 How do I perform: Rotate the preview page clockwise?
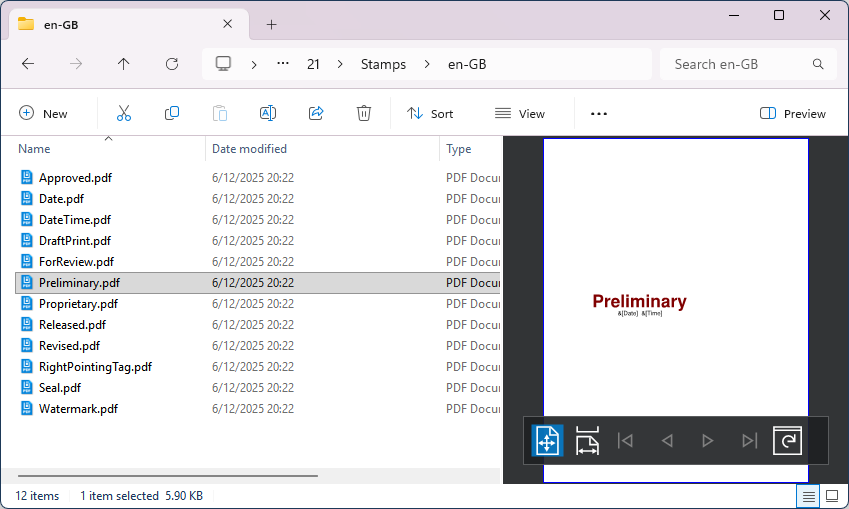point(787,441)
